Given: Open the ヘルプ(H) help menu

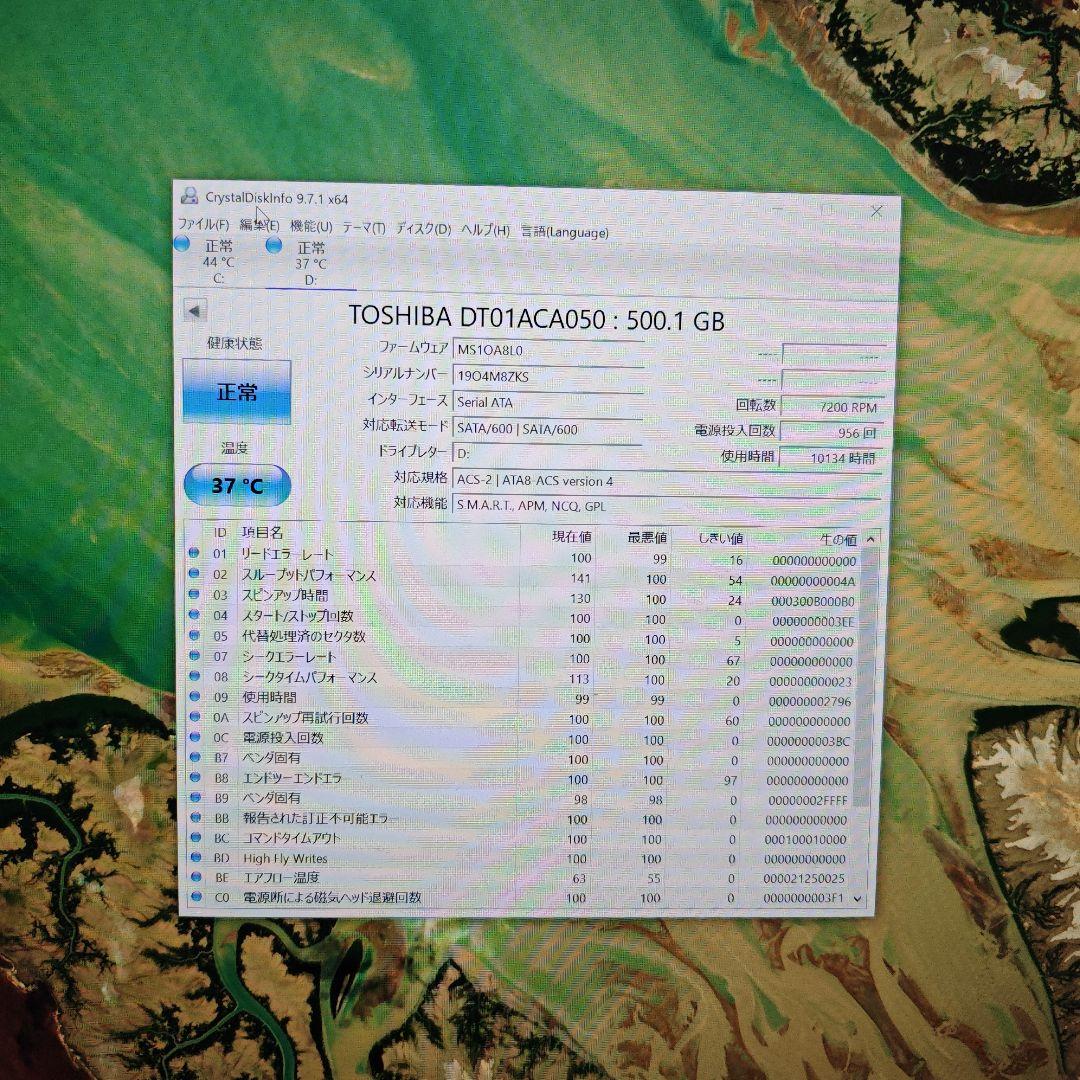Looking at the screenshot, I should (x=486, y=228).
